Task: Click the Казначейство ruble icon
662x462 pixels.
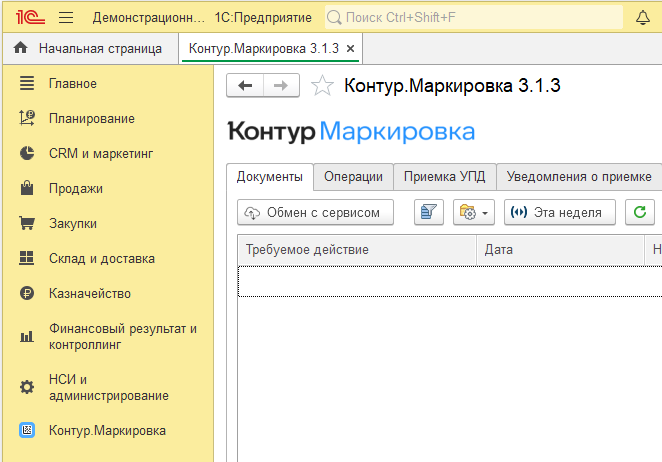Action: (x=27, y=293)
